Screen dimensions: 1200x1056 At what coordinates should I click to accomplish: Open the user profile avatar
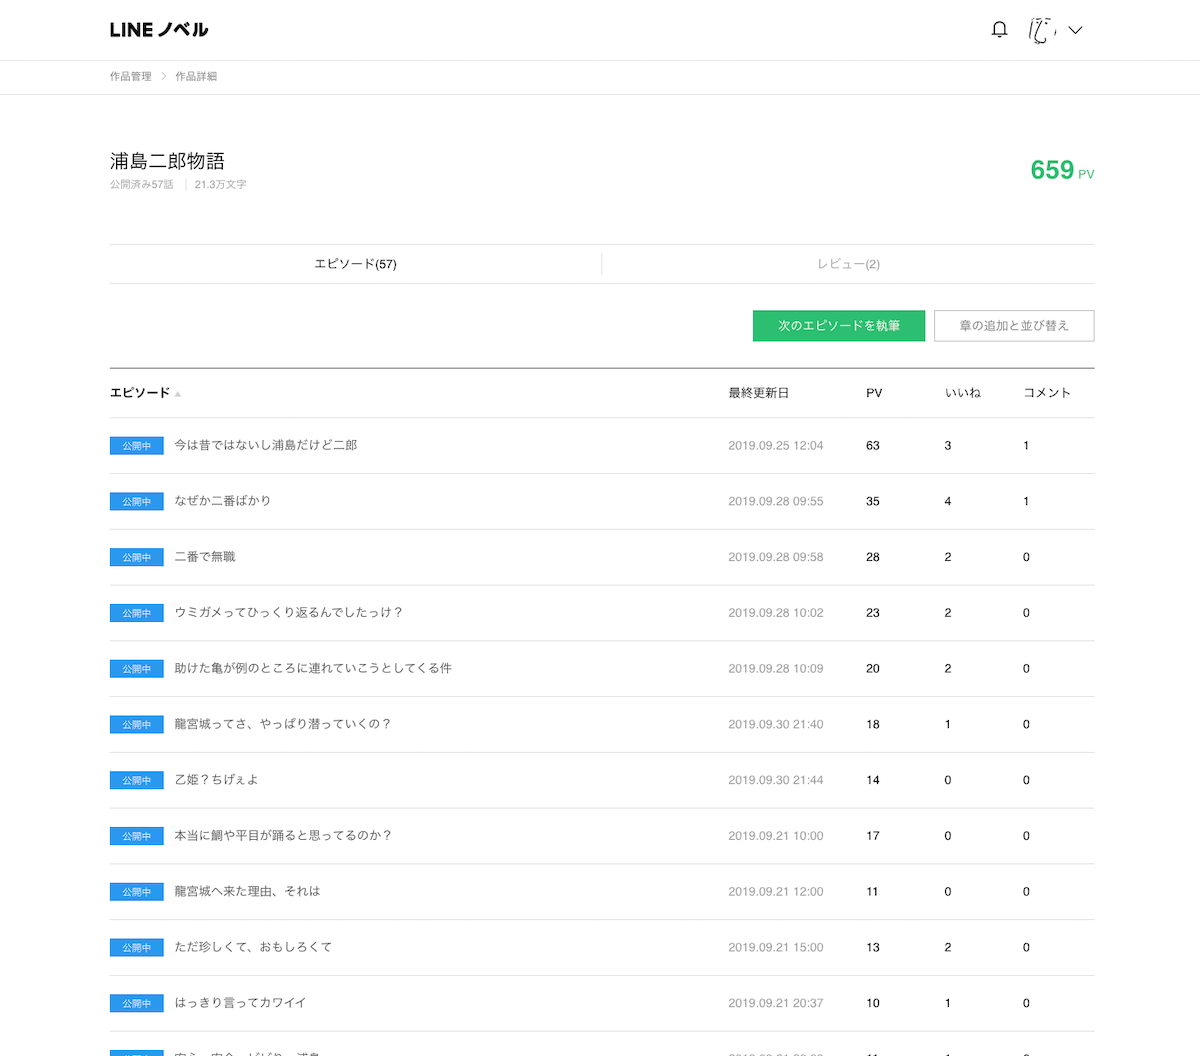tap(1042, 30)
